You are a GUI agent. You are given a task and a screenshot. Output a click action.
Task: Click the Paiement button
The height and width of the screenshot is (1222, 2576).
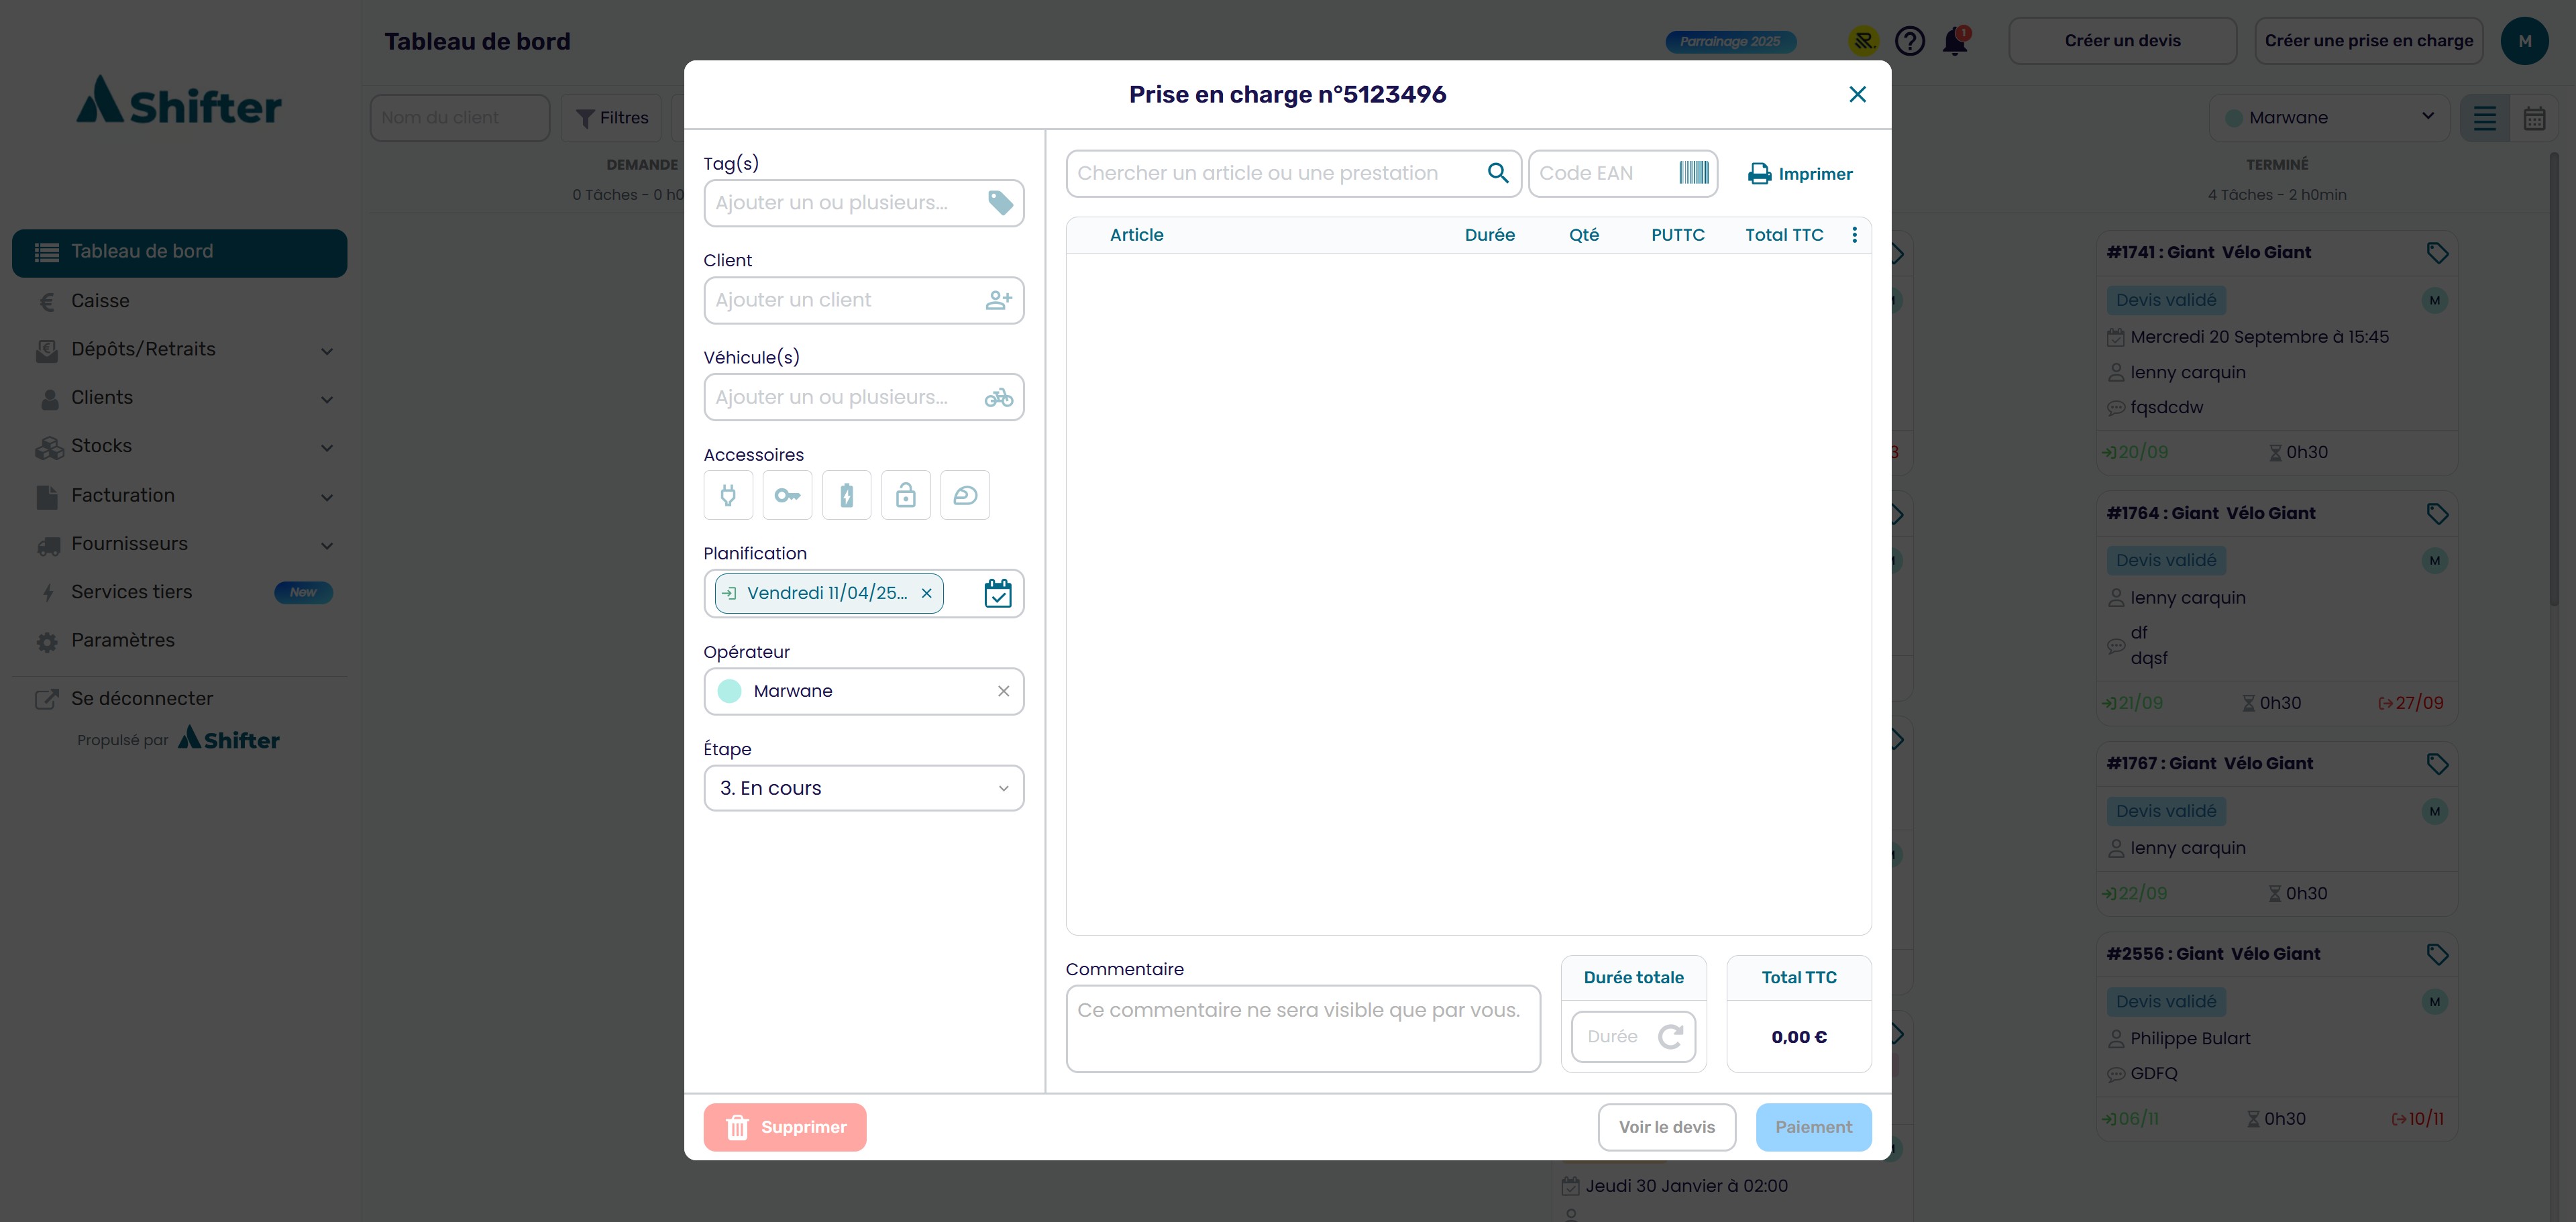point(1813,1127)
